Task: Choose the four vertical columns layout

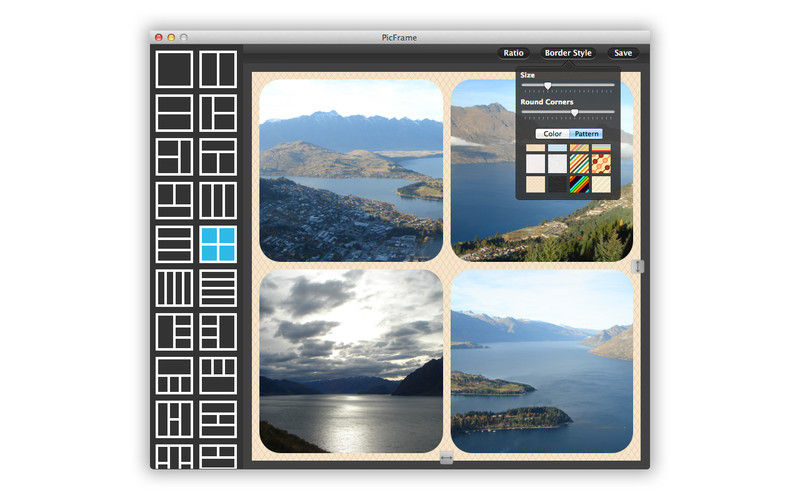Action: (x=174, y=288)
